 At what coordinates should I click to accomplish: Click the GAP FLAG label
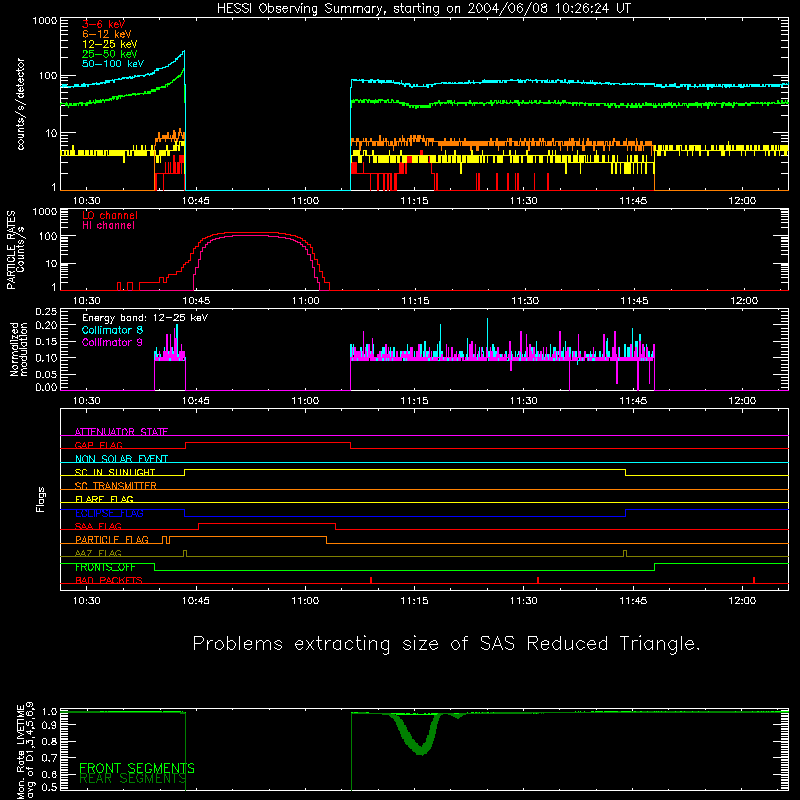point(98,445)
